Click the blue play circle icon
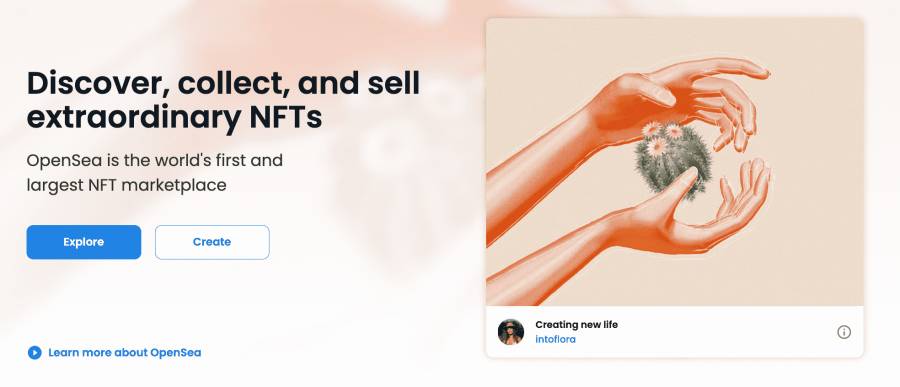Image resolution: width=900 pixels, height=387 pixels. (34, 353)
